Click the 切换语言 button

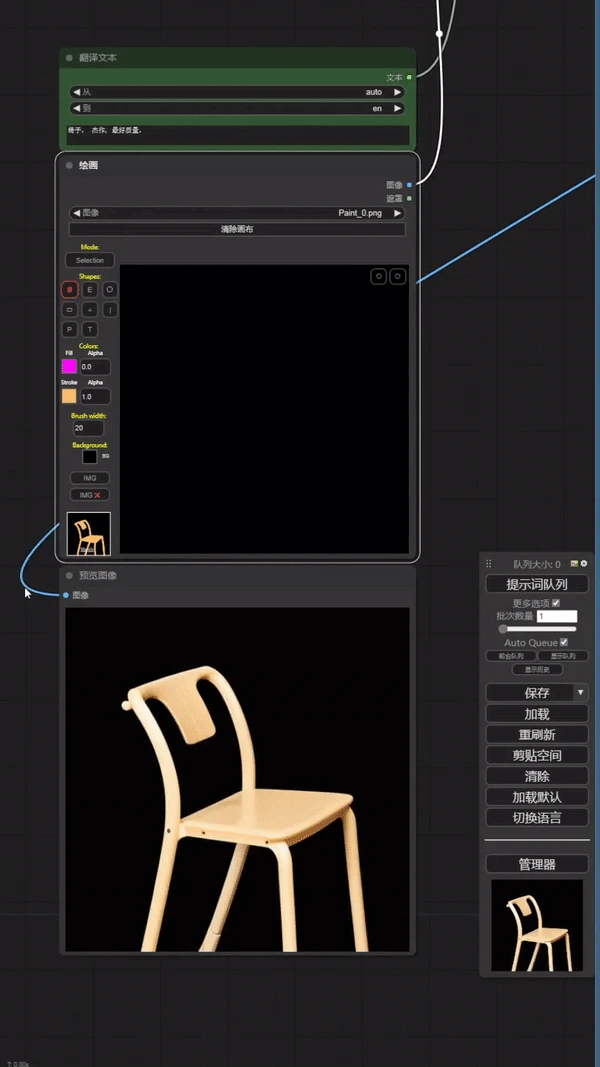(x=537, y=817)
